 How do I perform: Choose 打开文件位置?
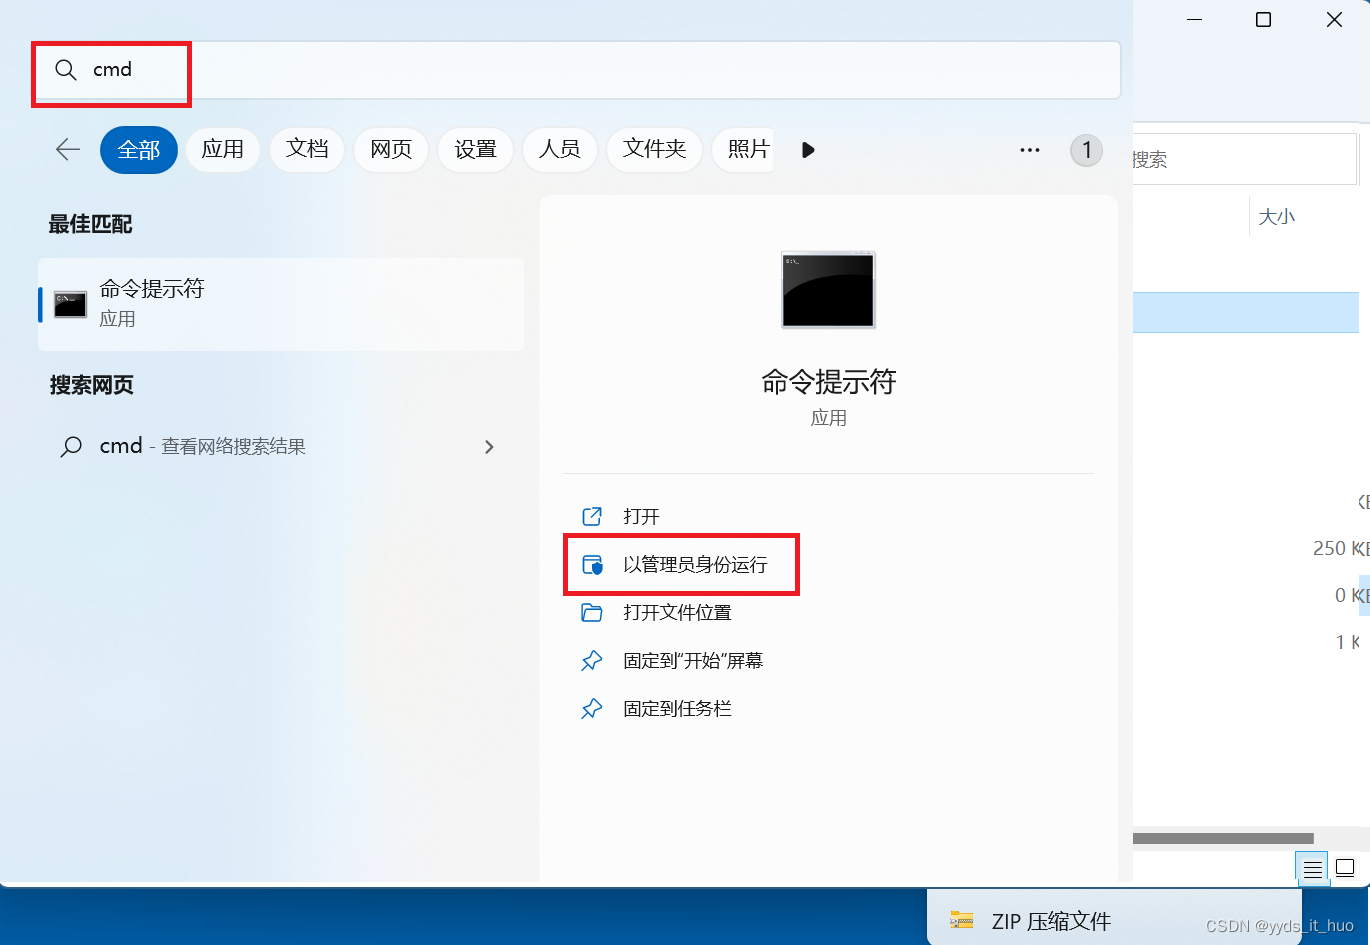tap(677, 613)
